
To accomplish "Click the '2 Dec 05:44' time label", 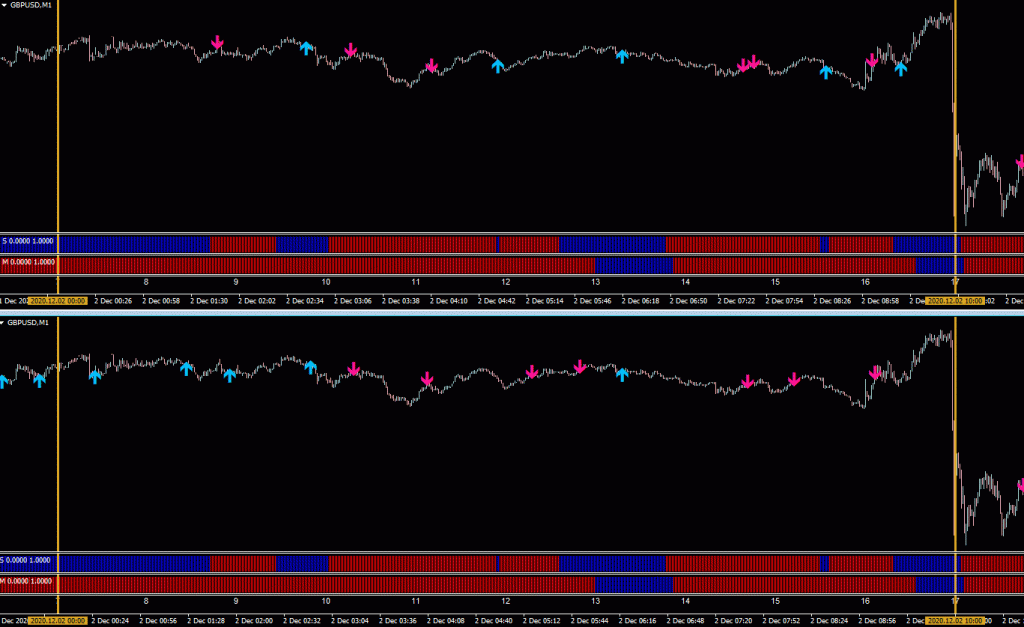I will [x=590, y=620].
